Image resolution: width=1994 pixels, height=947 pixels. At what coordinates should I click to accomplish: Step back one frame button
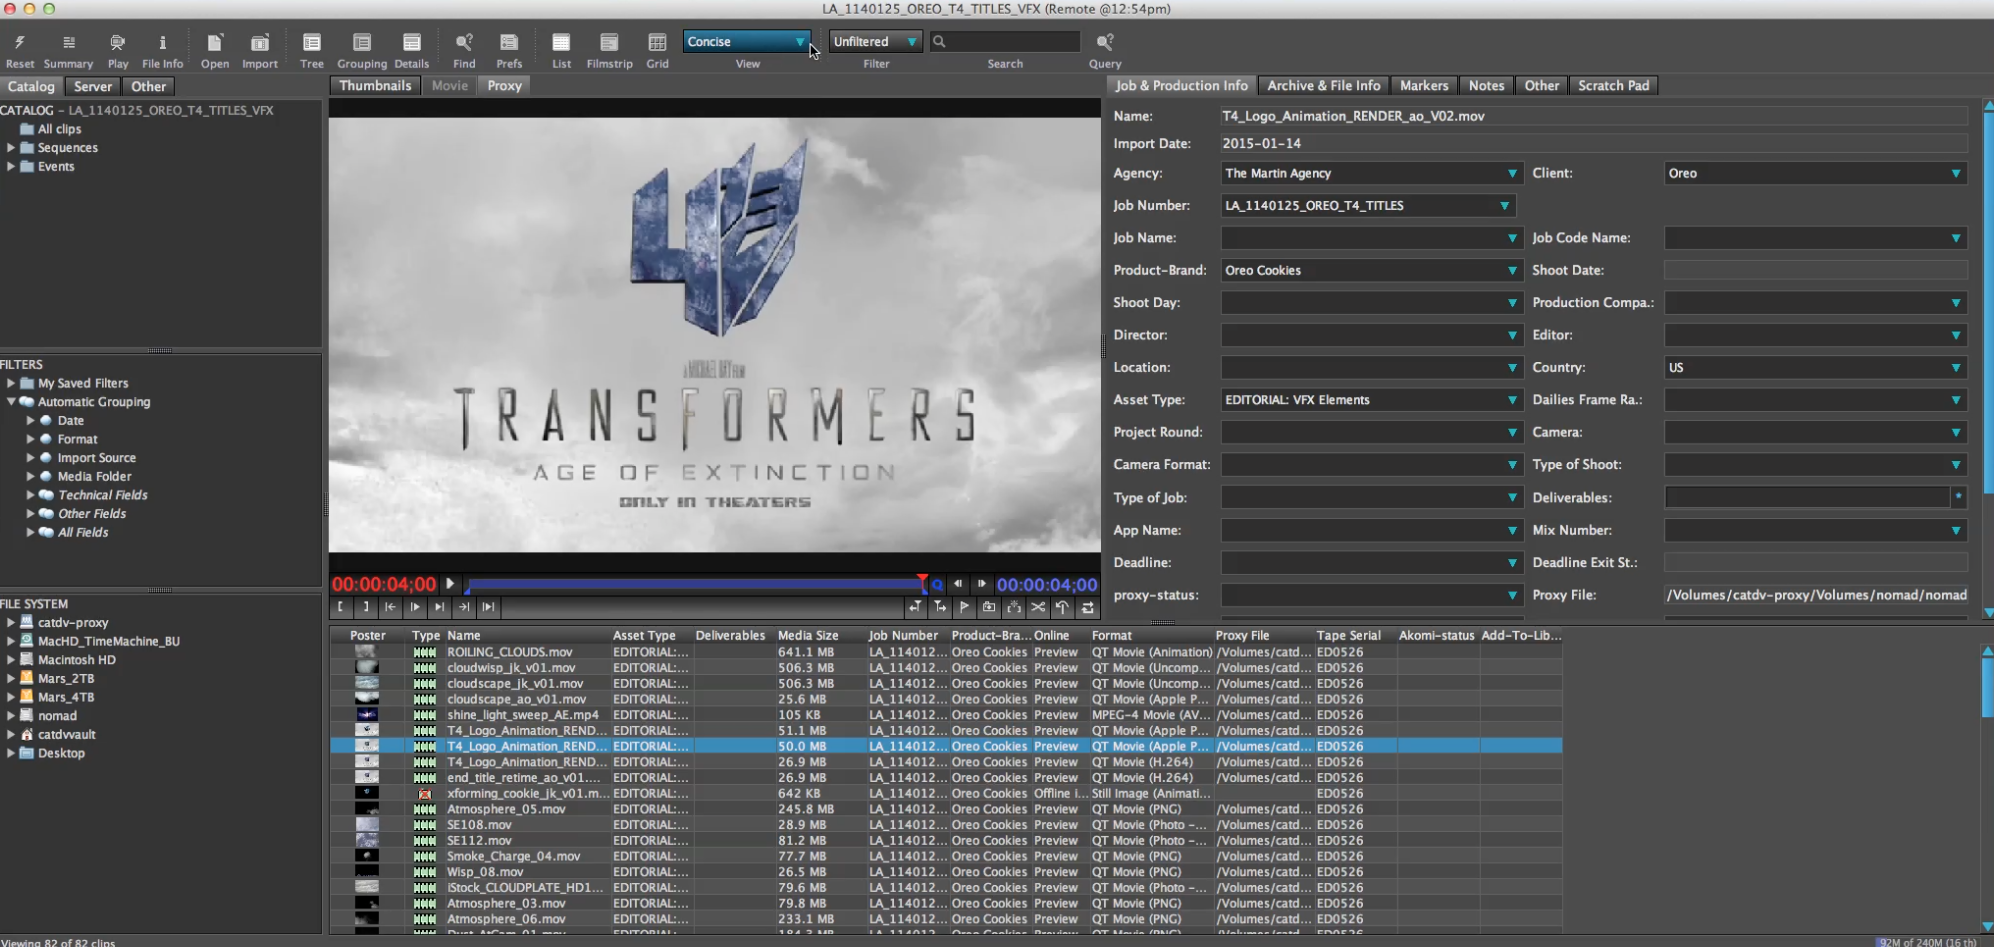(958, 584)
